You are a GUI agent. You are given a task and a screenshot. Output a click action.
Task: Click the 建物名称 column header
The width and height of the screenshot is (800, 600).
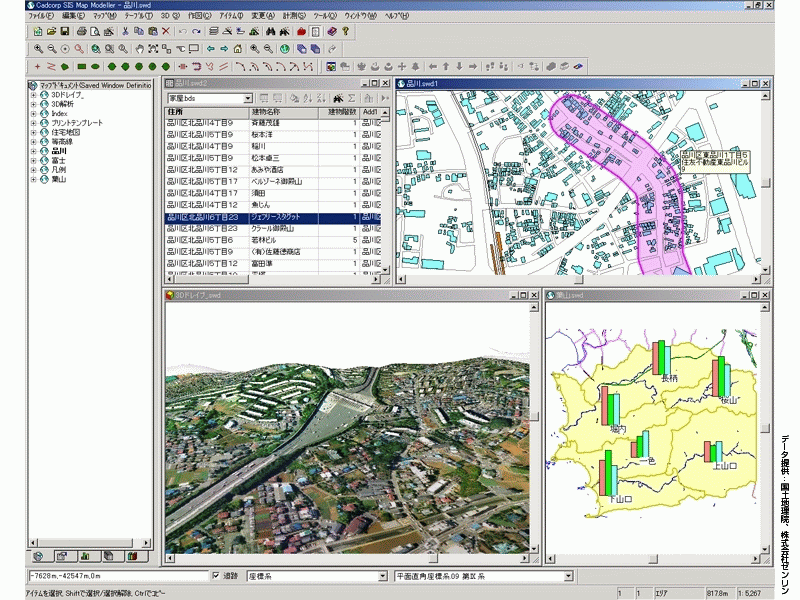click(x=267, y=112)
